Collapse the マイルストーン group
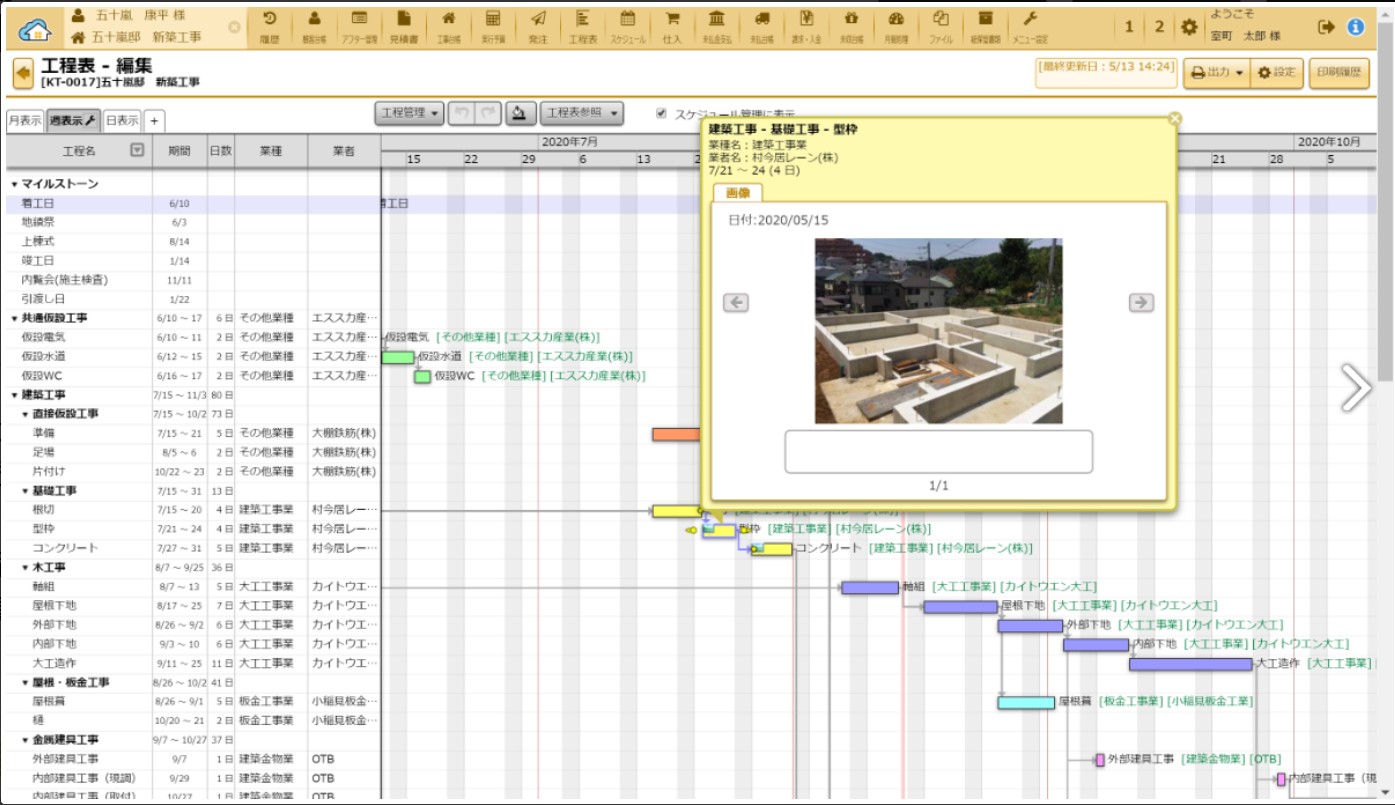The height and width of the screenshot is (805, 1395). click(14, 184)
